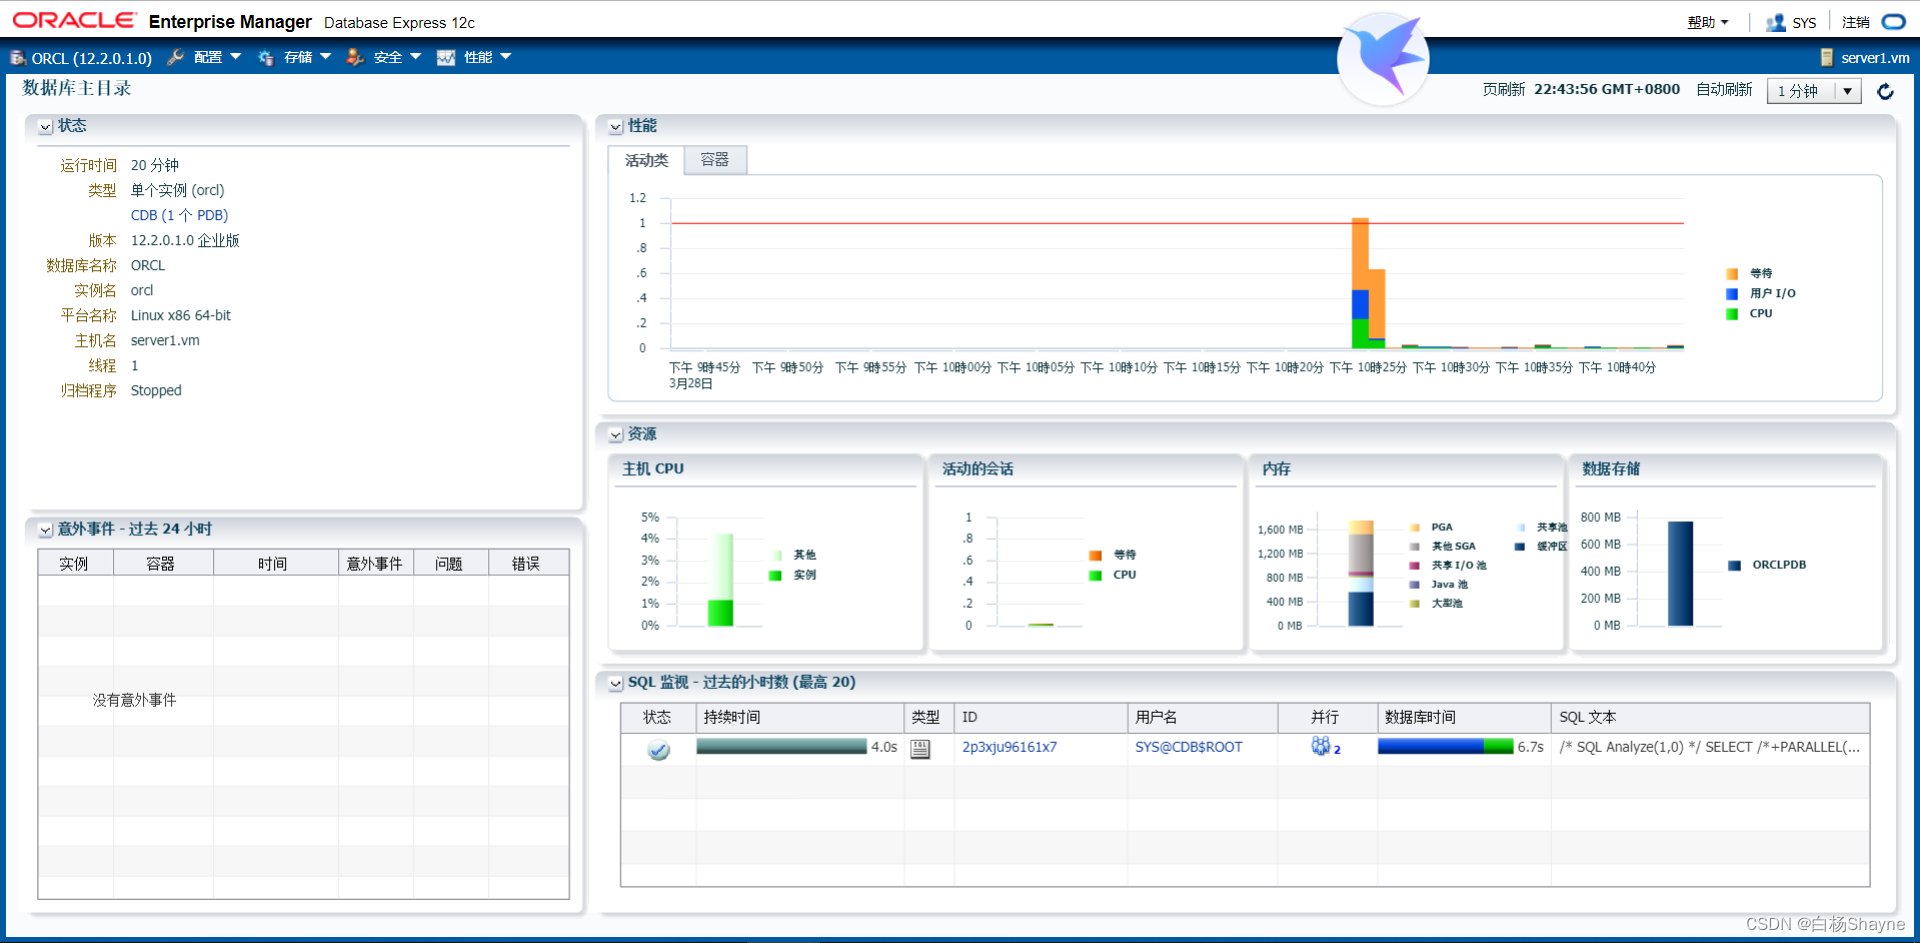The width and height of the screenshot is (1920, 943).
Task: Click the 数据库时间 column header
Action: [1464, 717]
